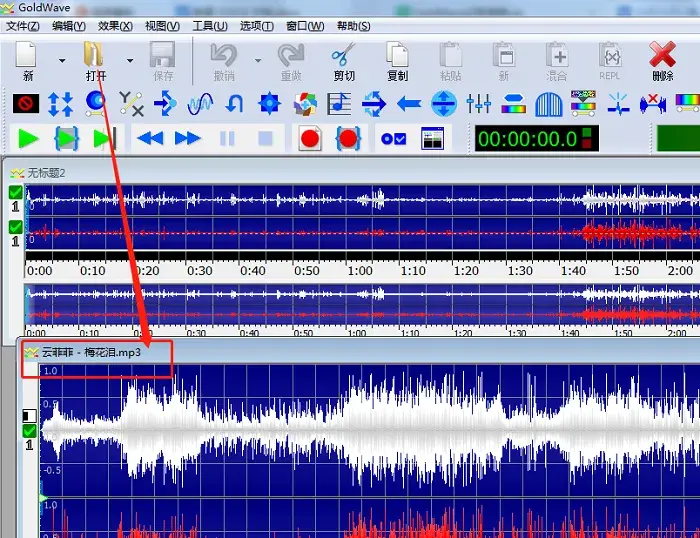The width and height of the screenshot is (700, 538).
Task: Click the Cut (剪切) scissors icon
Action: click(x=343, y=54)
